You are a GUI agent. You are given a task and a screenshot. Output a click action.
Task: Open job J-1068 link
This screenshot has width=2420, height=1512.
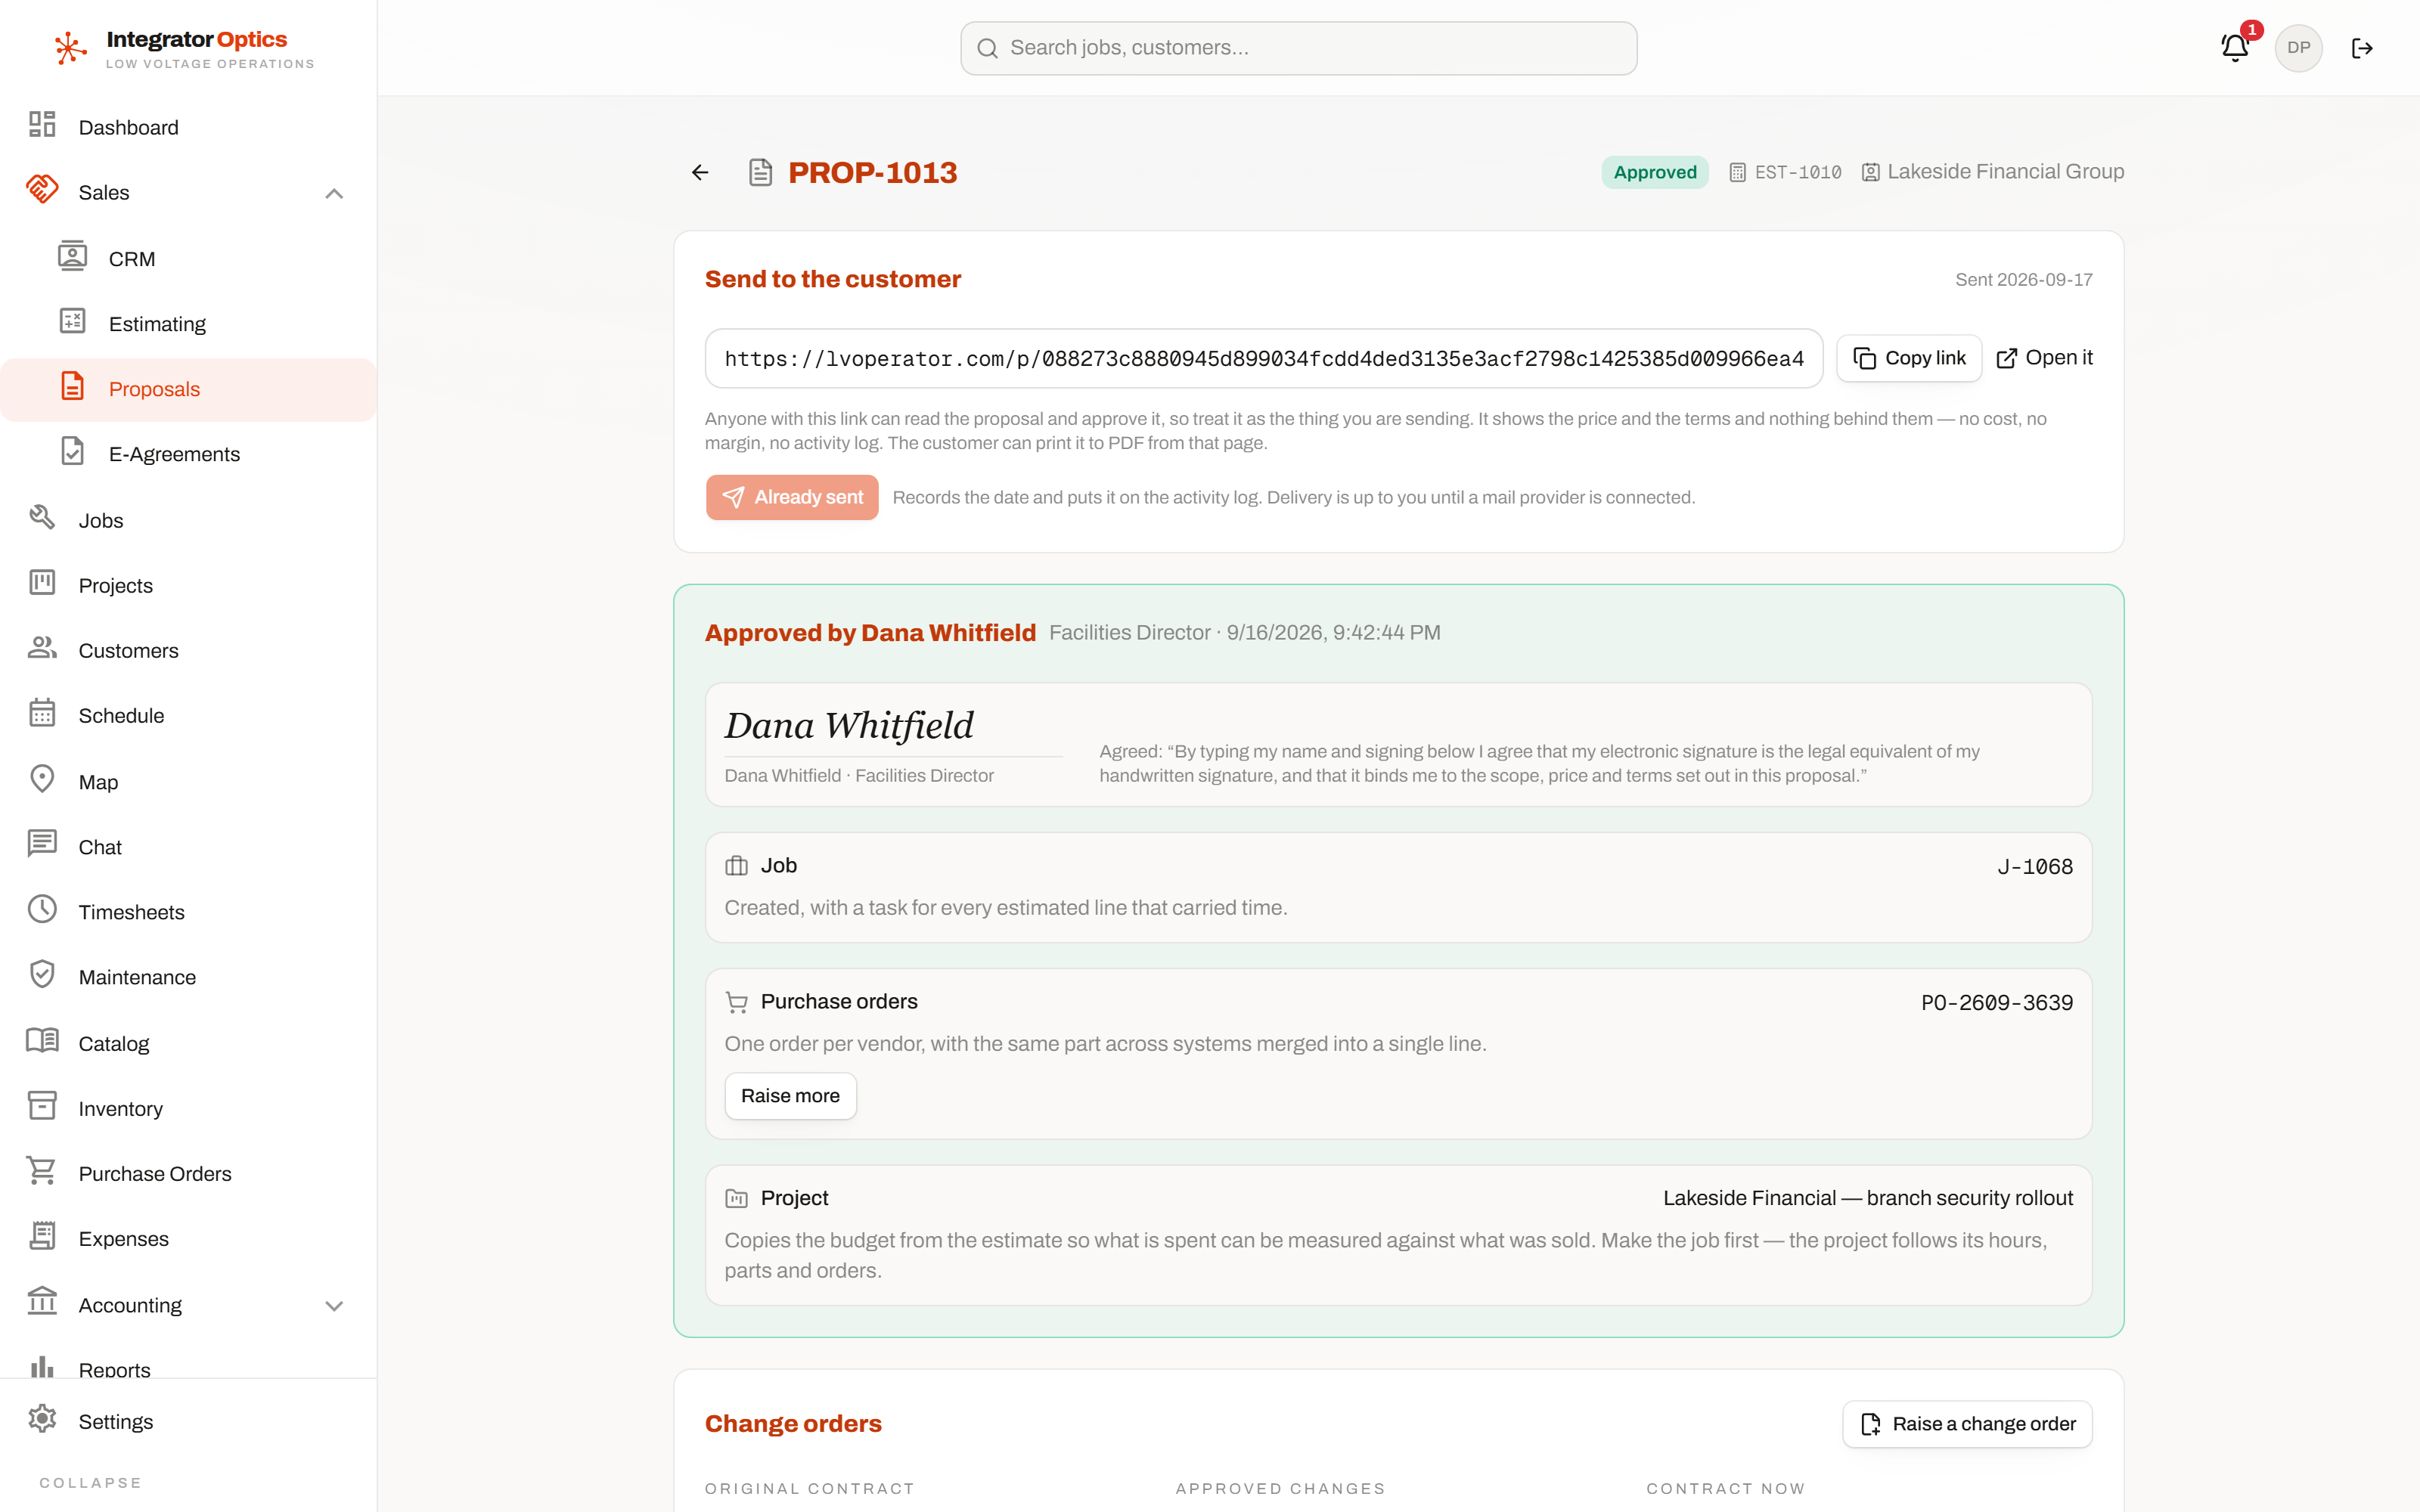tap(2034, 866)
